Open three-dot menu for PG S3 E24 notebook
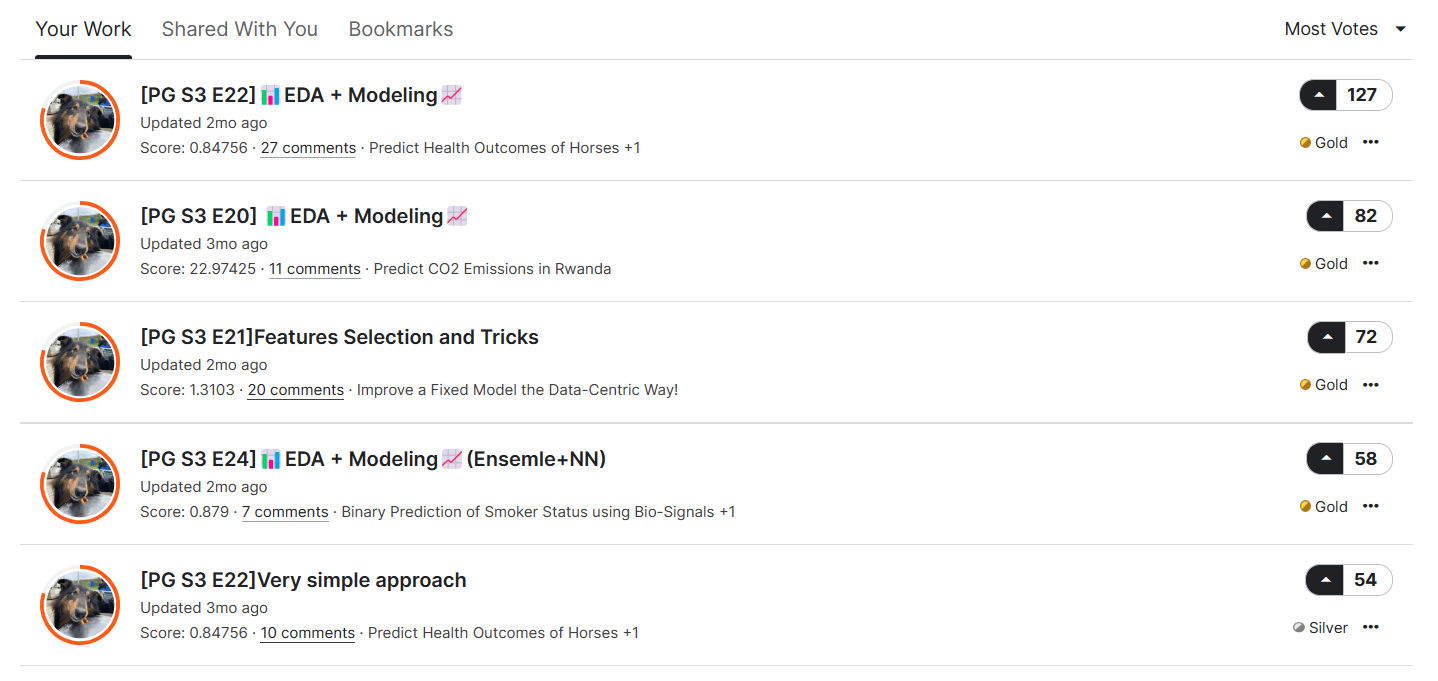 pyautogui.click(x=1371, y=506)
